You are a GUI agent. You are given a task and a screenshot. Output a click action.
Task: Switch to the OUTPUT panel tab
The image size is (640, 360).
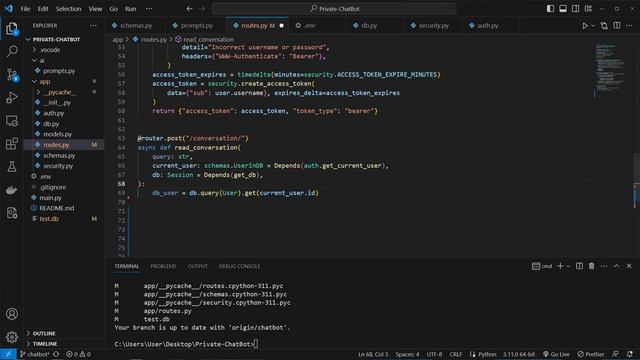(198, 266)
